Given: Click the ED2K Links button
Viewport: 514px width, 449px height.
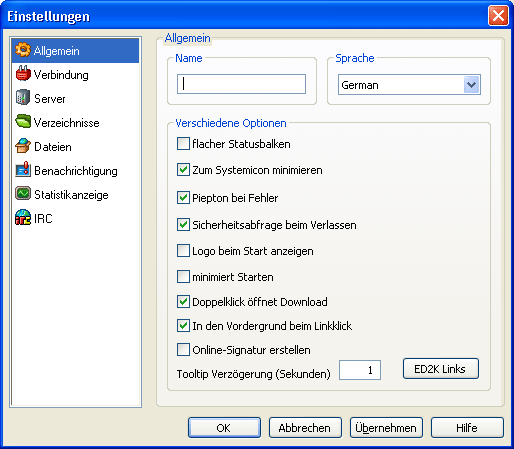Looking at the screenshot, I should pyautogui.click(x=441, y=369).
